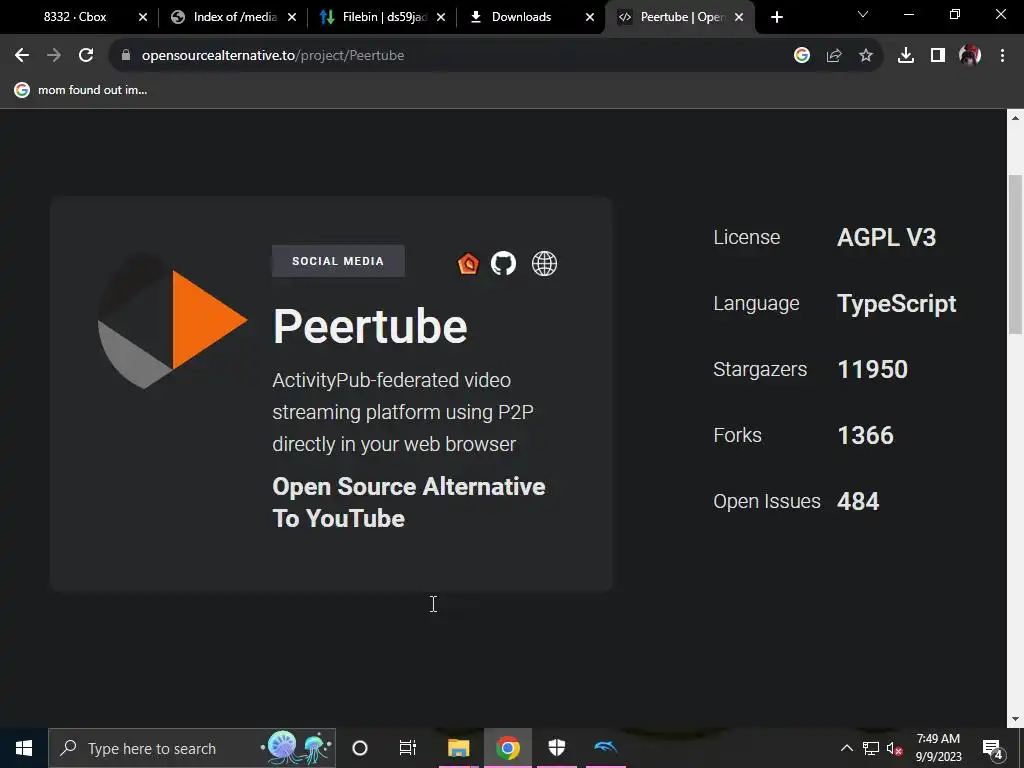Open the Chrome downloads toolbar icon
The width and height of the screenshot is (1024, 768).
coord(906,56)
